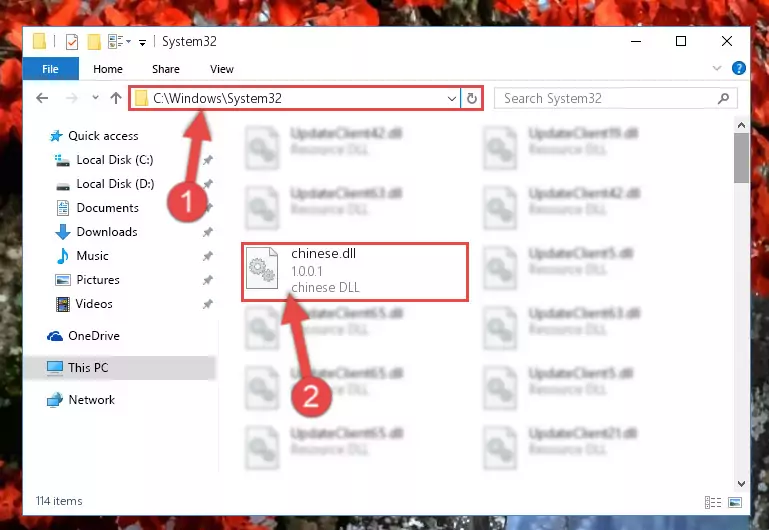The height and width of the screenshot is (530, 769).
Task: Open Help using the blue question icon
Action: pos(739,68)
